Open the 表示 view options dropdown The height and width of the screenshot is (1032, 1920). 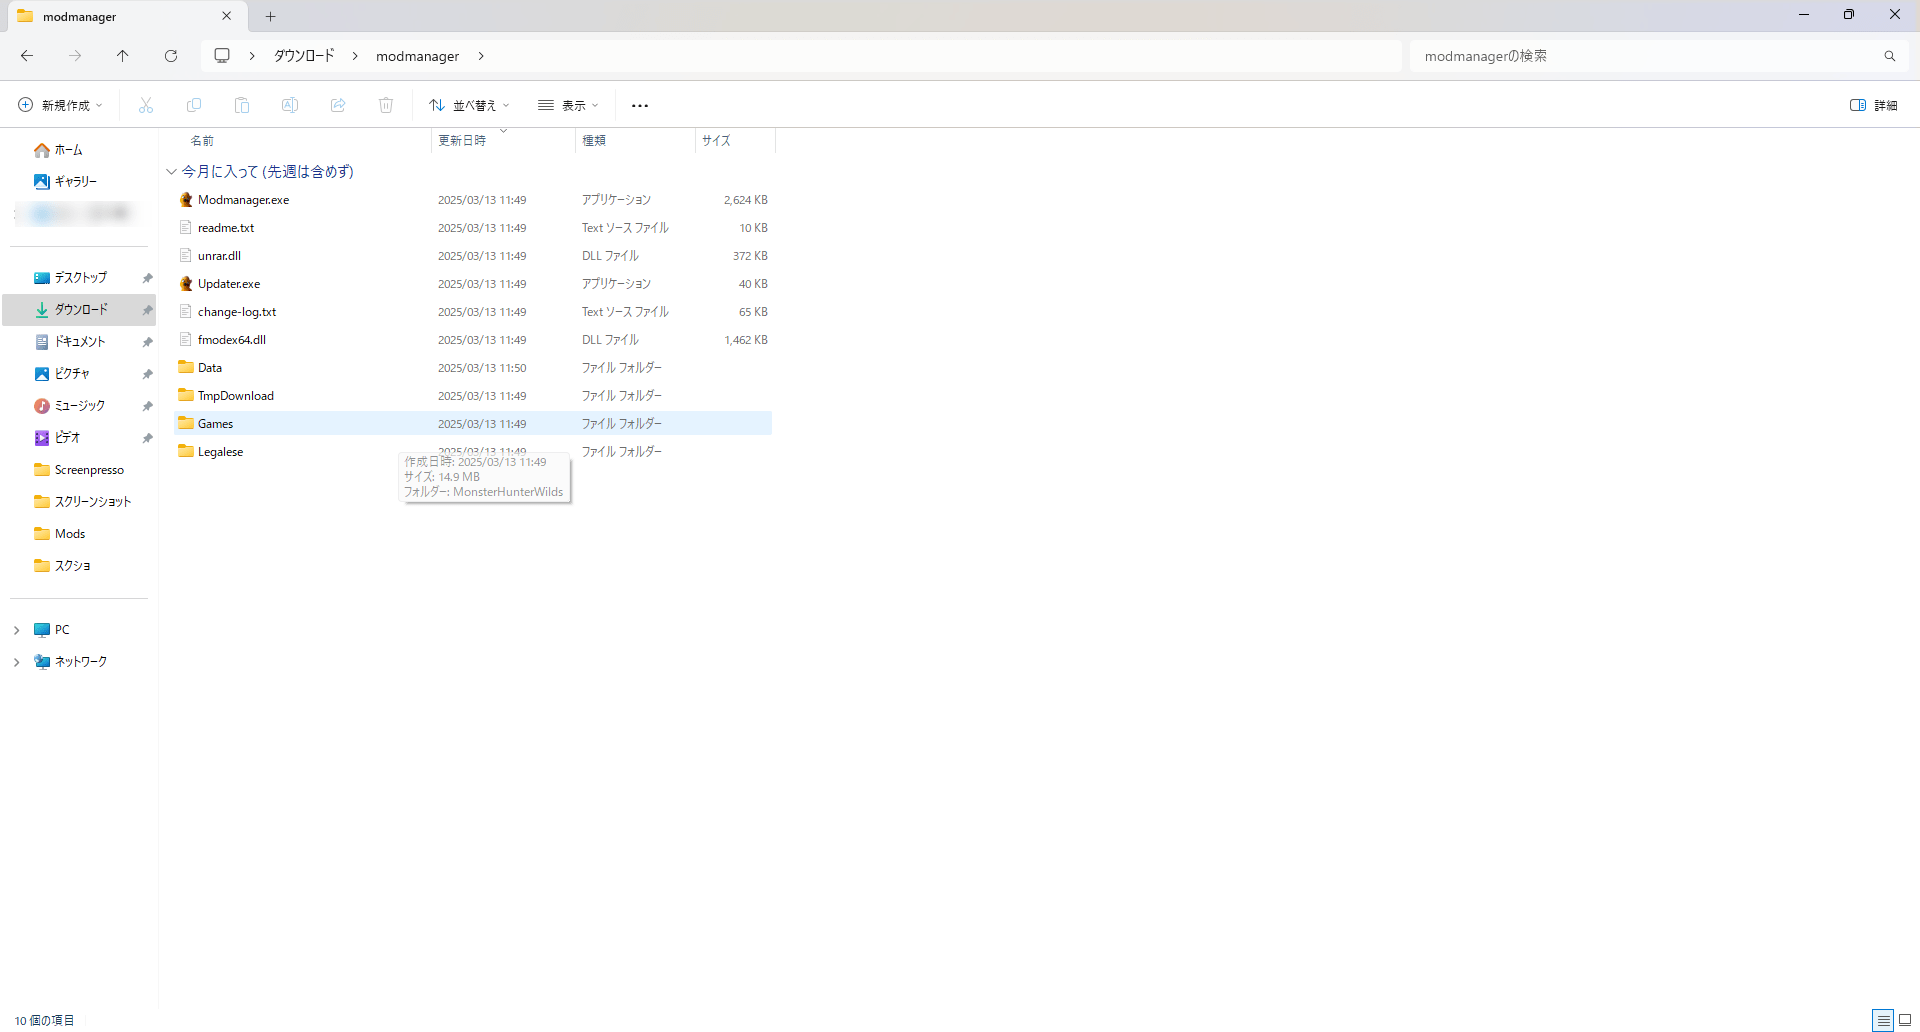[x=568, y=105]
